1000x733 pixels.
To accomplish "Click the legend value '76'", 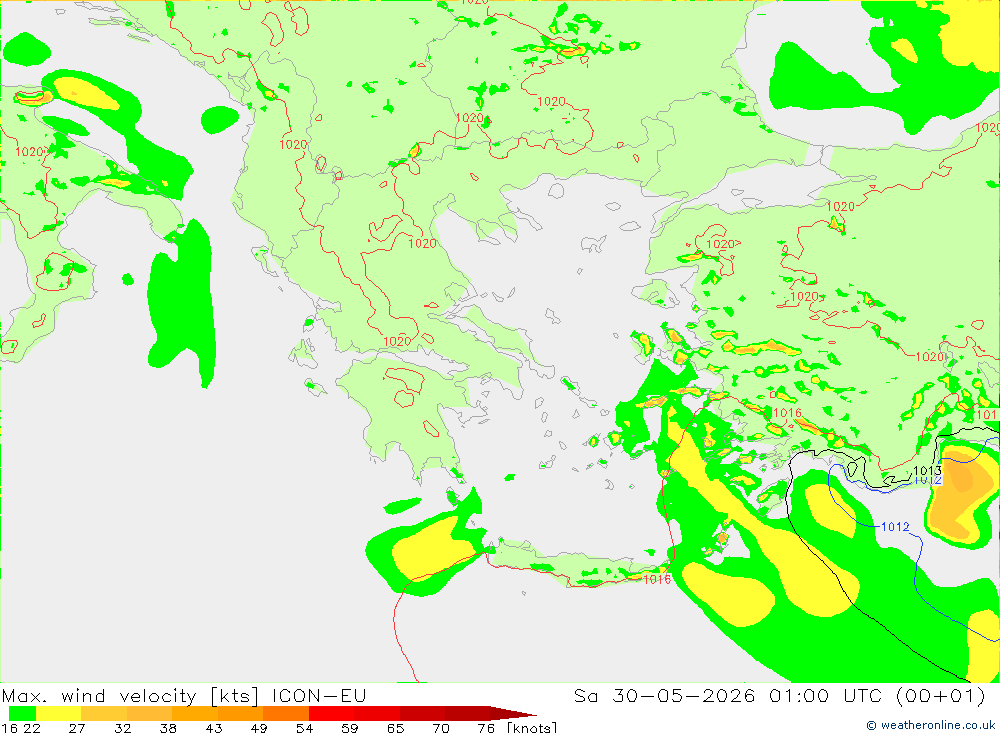I will click(x=486, y=728).
